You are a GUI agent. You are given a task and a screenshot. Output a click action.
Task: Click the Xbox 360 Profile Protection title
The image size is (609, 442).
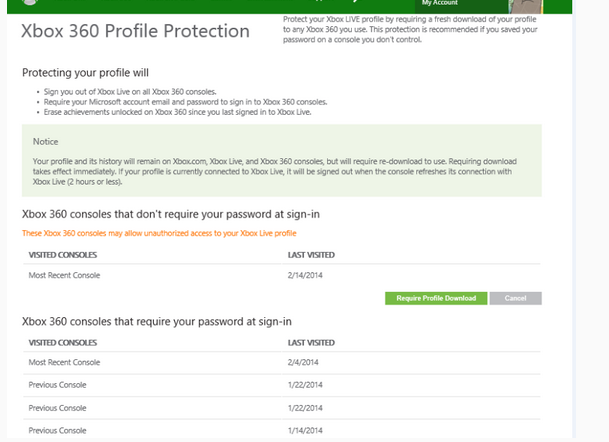(135, 31)
